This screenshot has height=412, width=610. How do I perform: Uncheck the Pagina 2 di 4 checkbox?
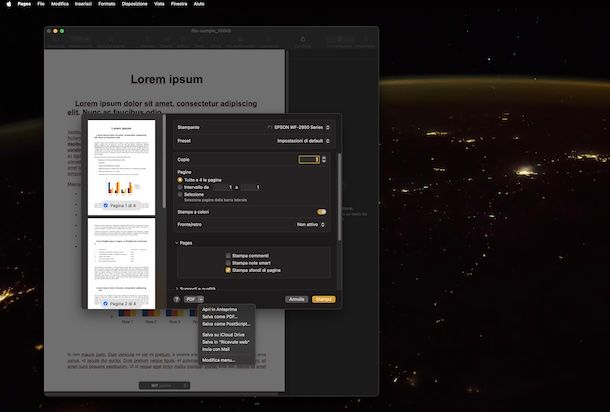[x=106, y=303]
